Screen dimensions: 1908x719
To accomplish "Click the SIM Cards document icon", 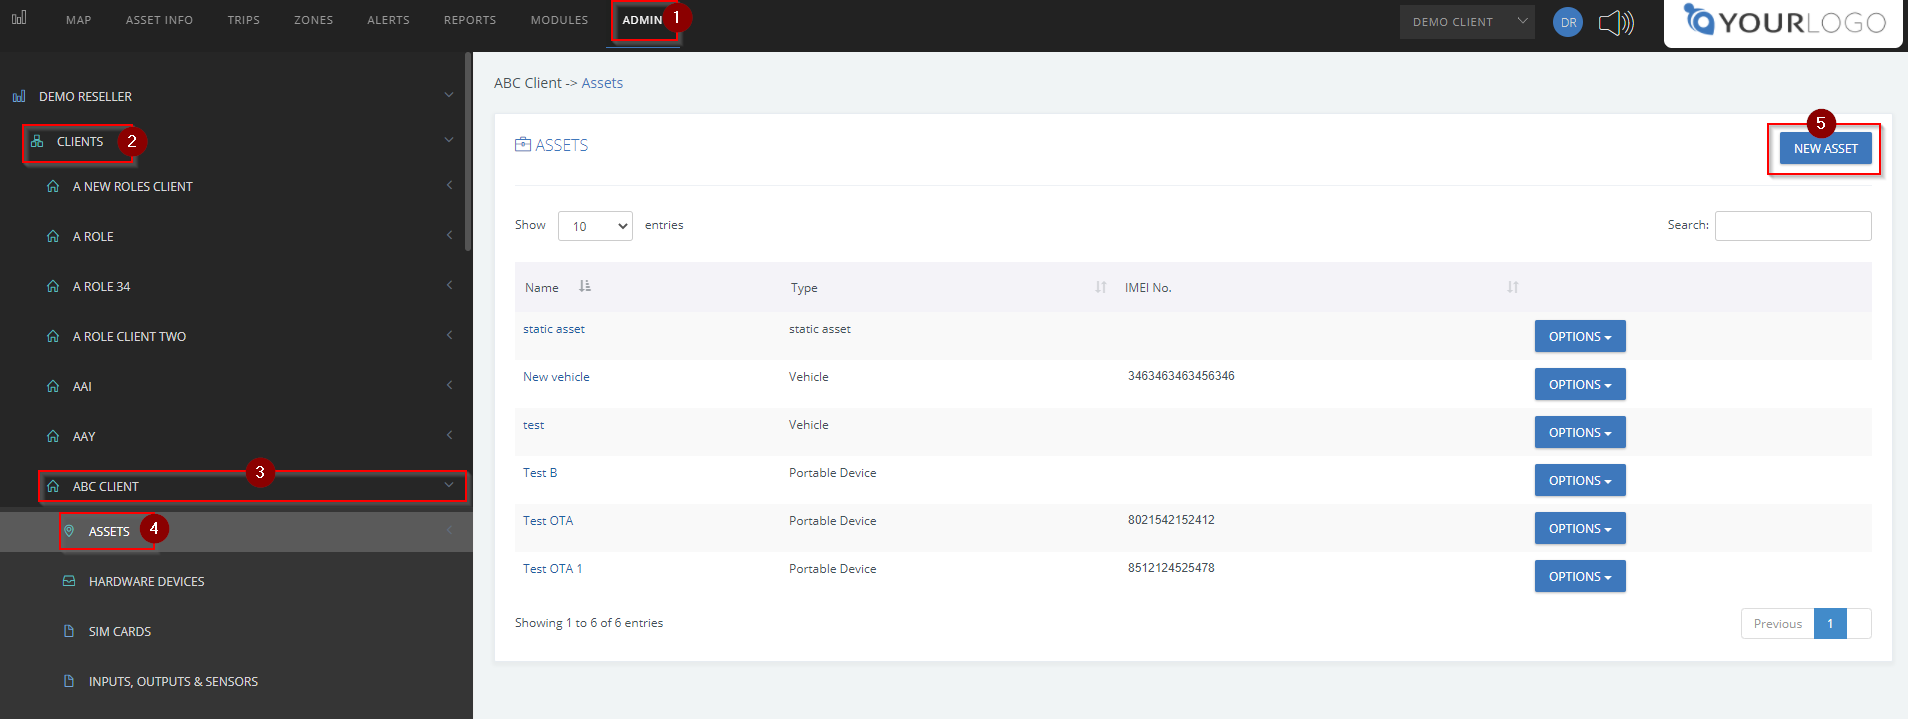I will pyautogui.click(x=69, y=631).
